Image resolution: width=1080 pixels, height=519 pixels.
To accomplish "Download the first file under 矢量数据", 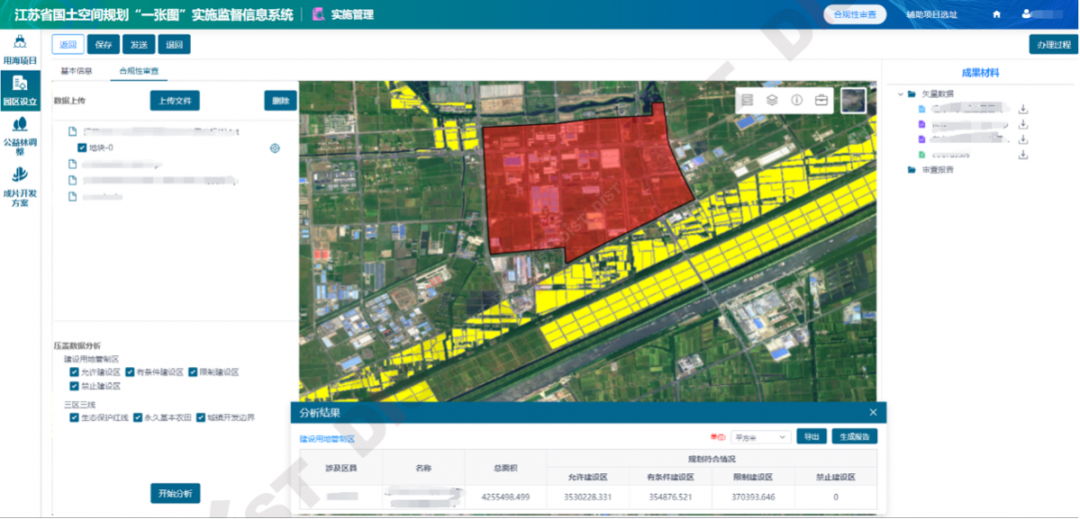I will click(x=1023, y=110).
